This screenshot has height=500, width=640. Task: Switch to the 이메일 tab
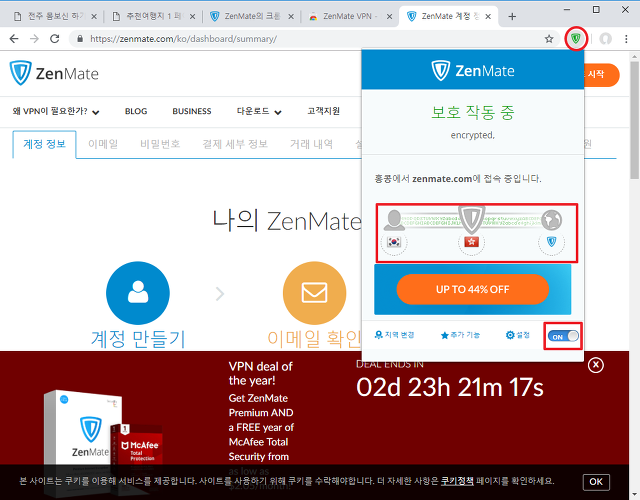[103, 144]
